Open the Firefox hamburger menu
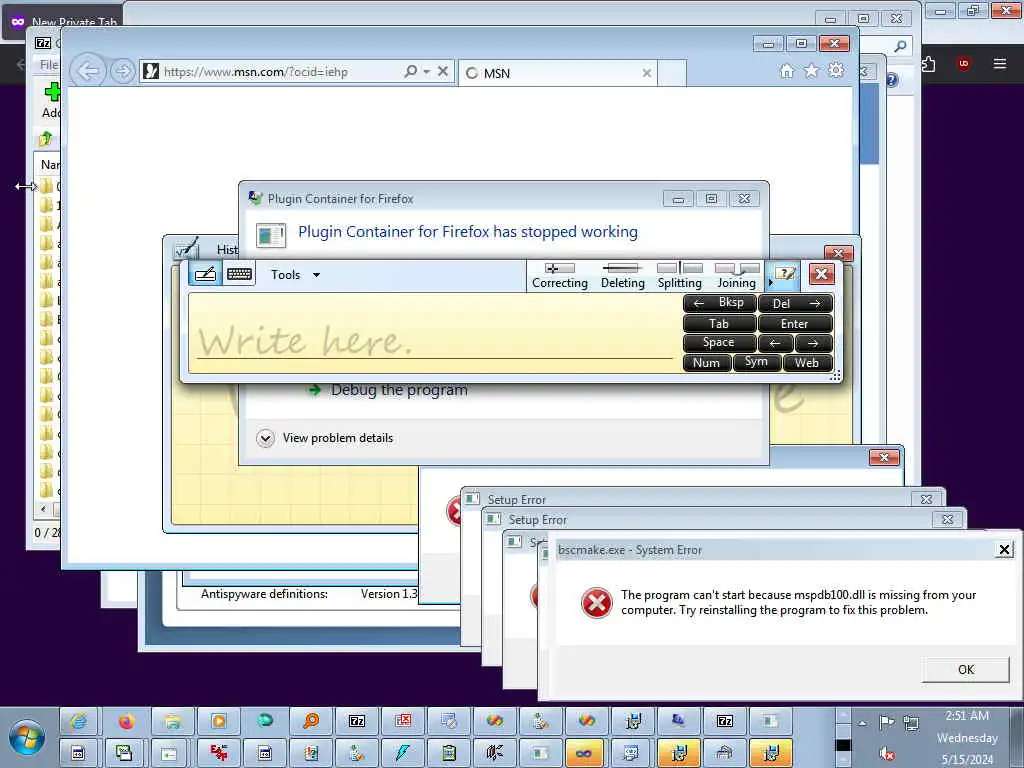The image size is (1024, 768). coord(999,63)
